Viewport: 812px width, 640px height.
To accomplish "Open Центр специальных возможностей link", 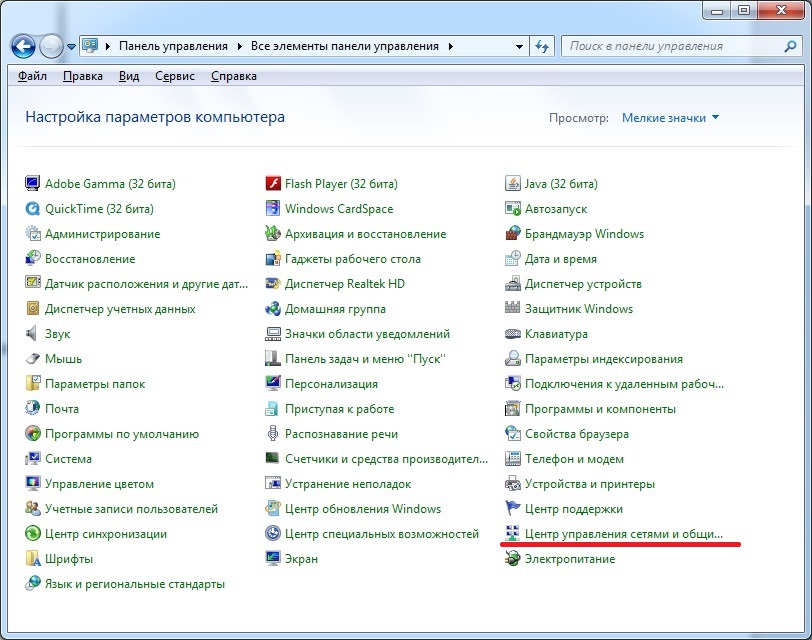I will [382, 534].
